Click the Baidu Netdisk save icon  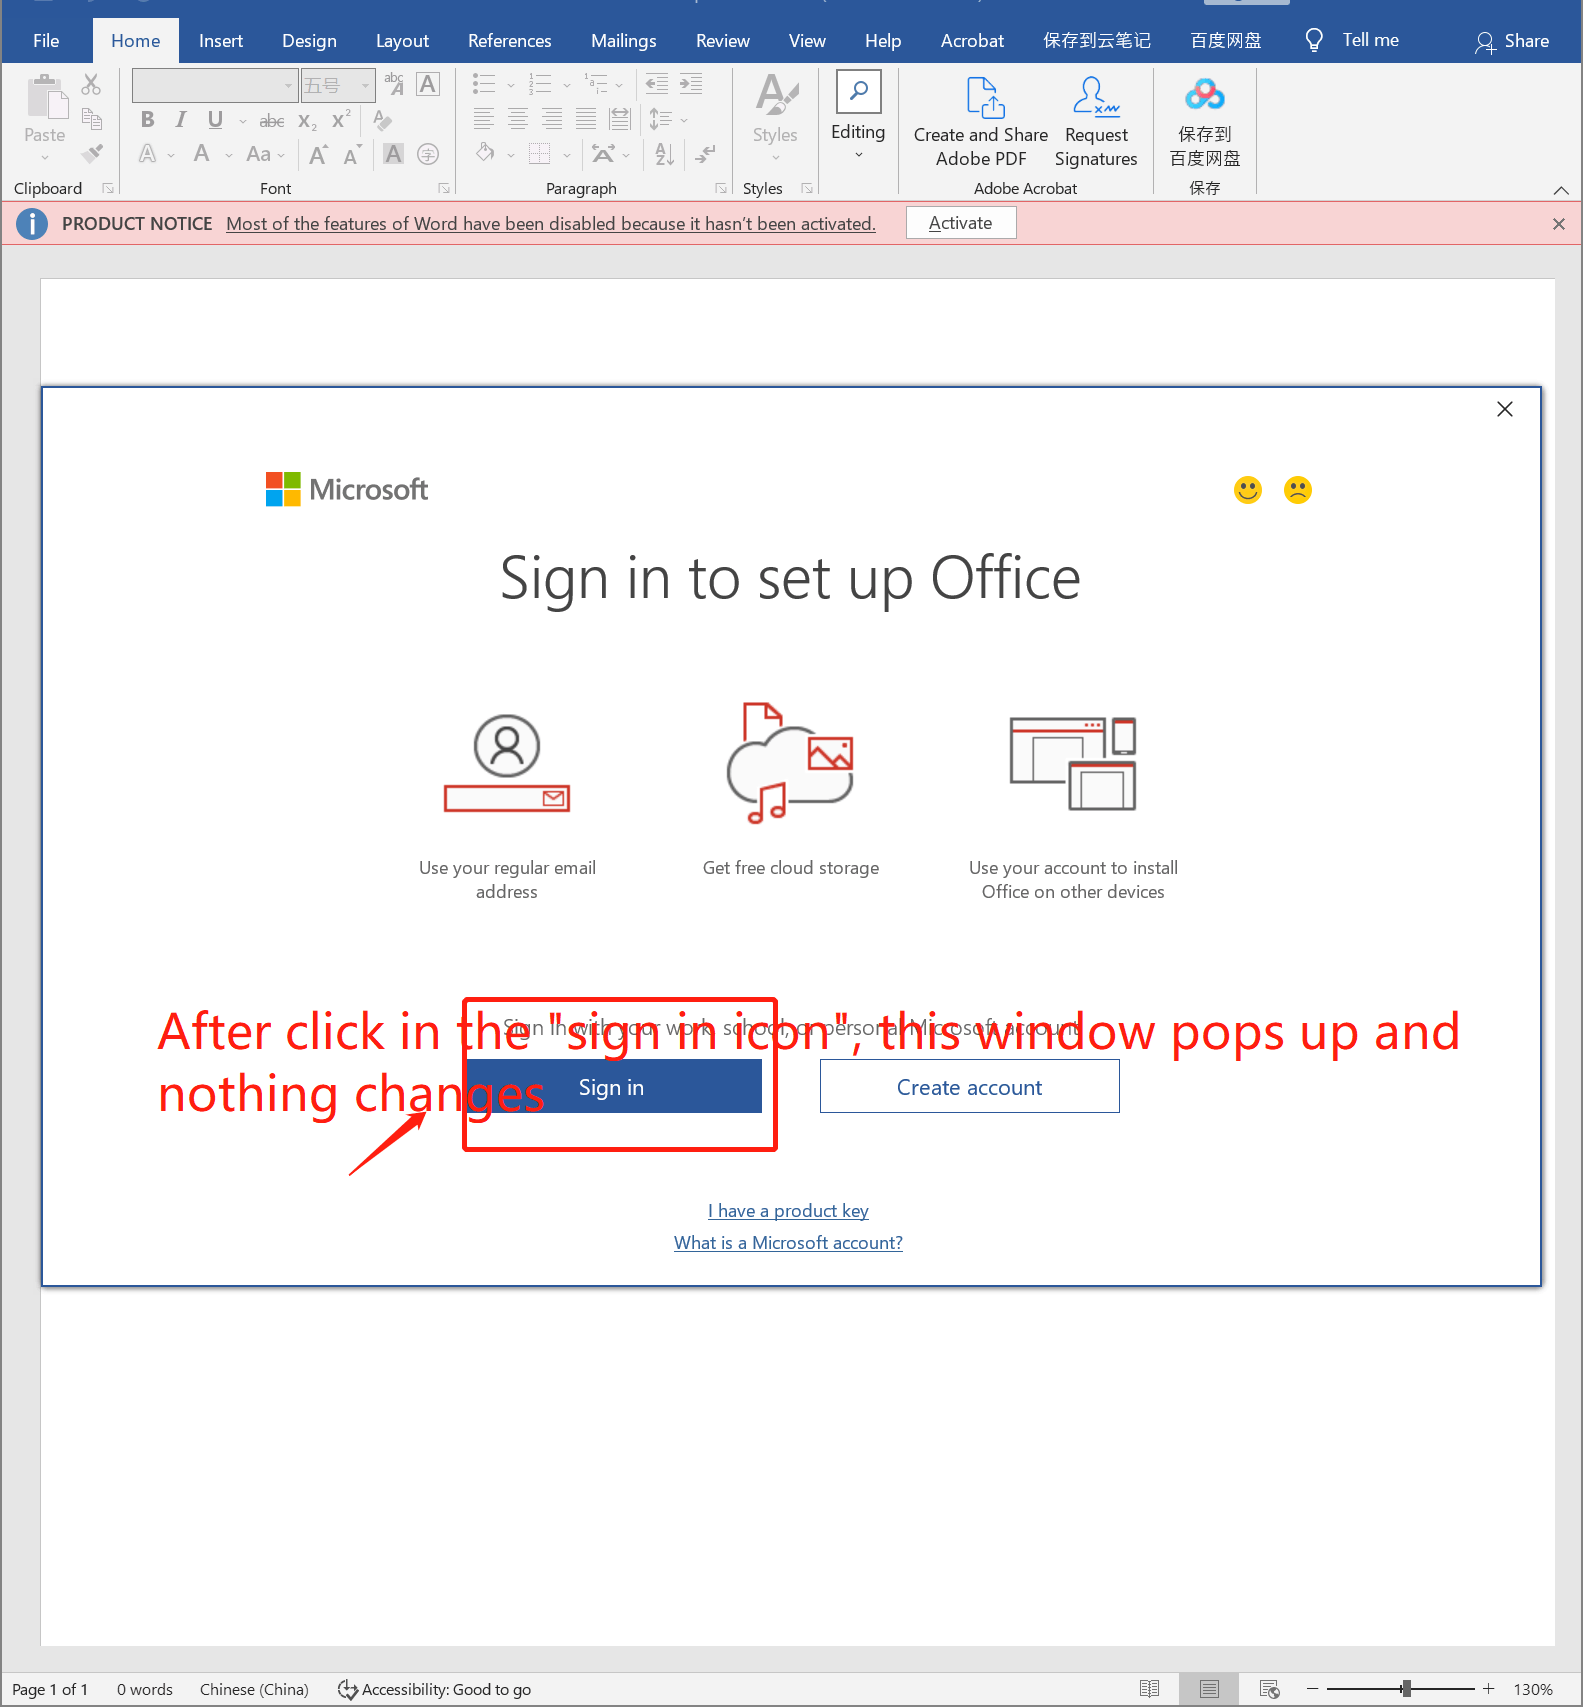click(x=1205, y=96)
